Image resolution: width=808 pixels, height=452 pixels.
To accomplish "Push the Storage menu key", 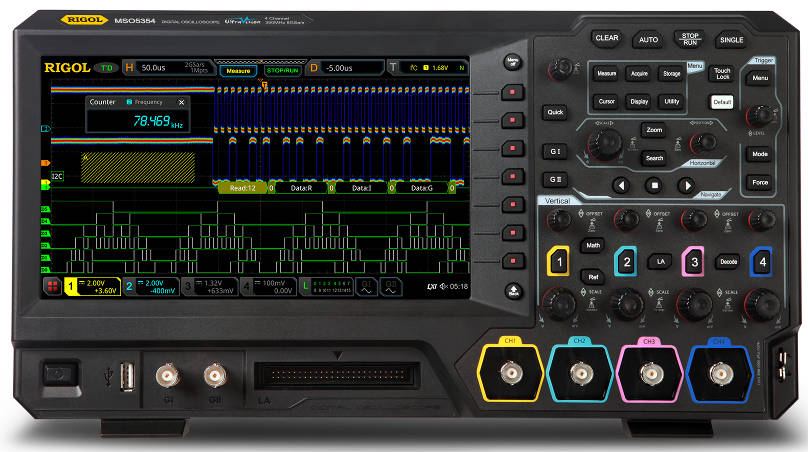I will (x=671, y=74).
